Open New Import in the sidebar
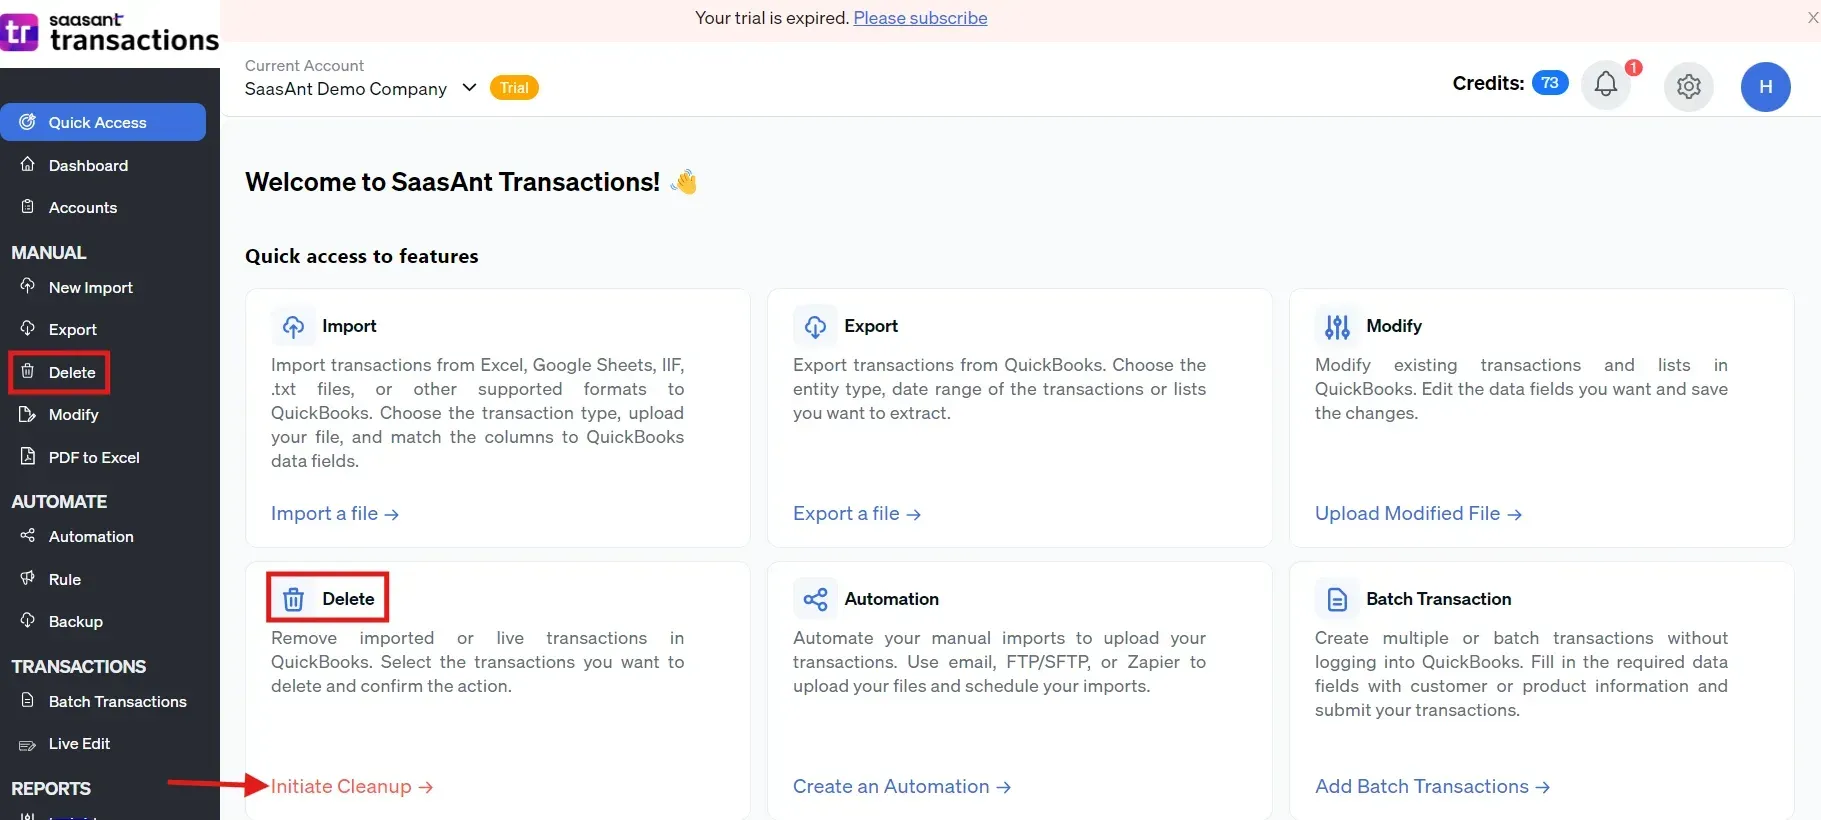 click(x=90, y=287)
